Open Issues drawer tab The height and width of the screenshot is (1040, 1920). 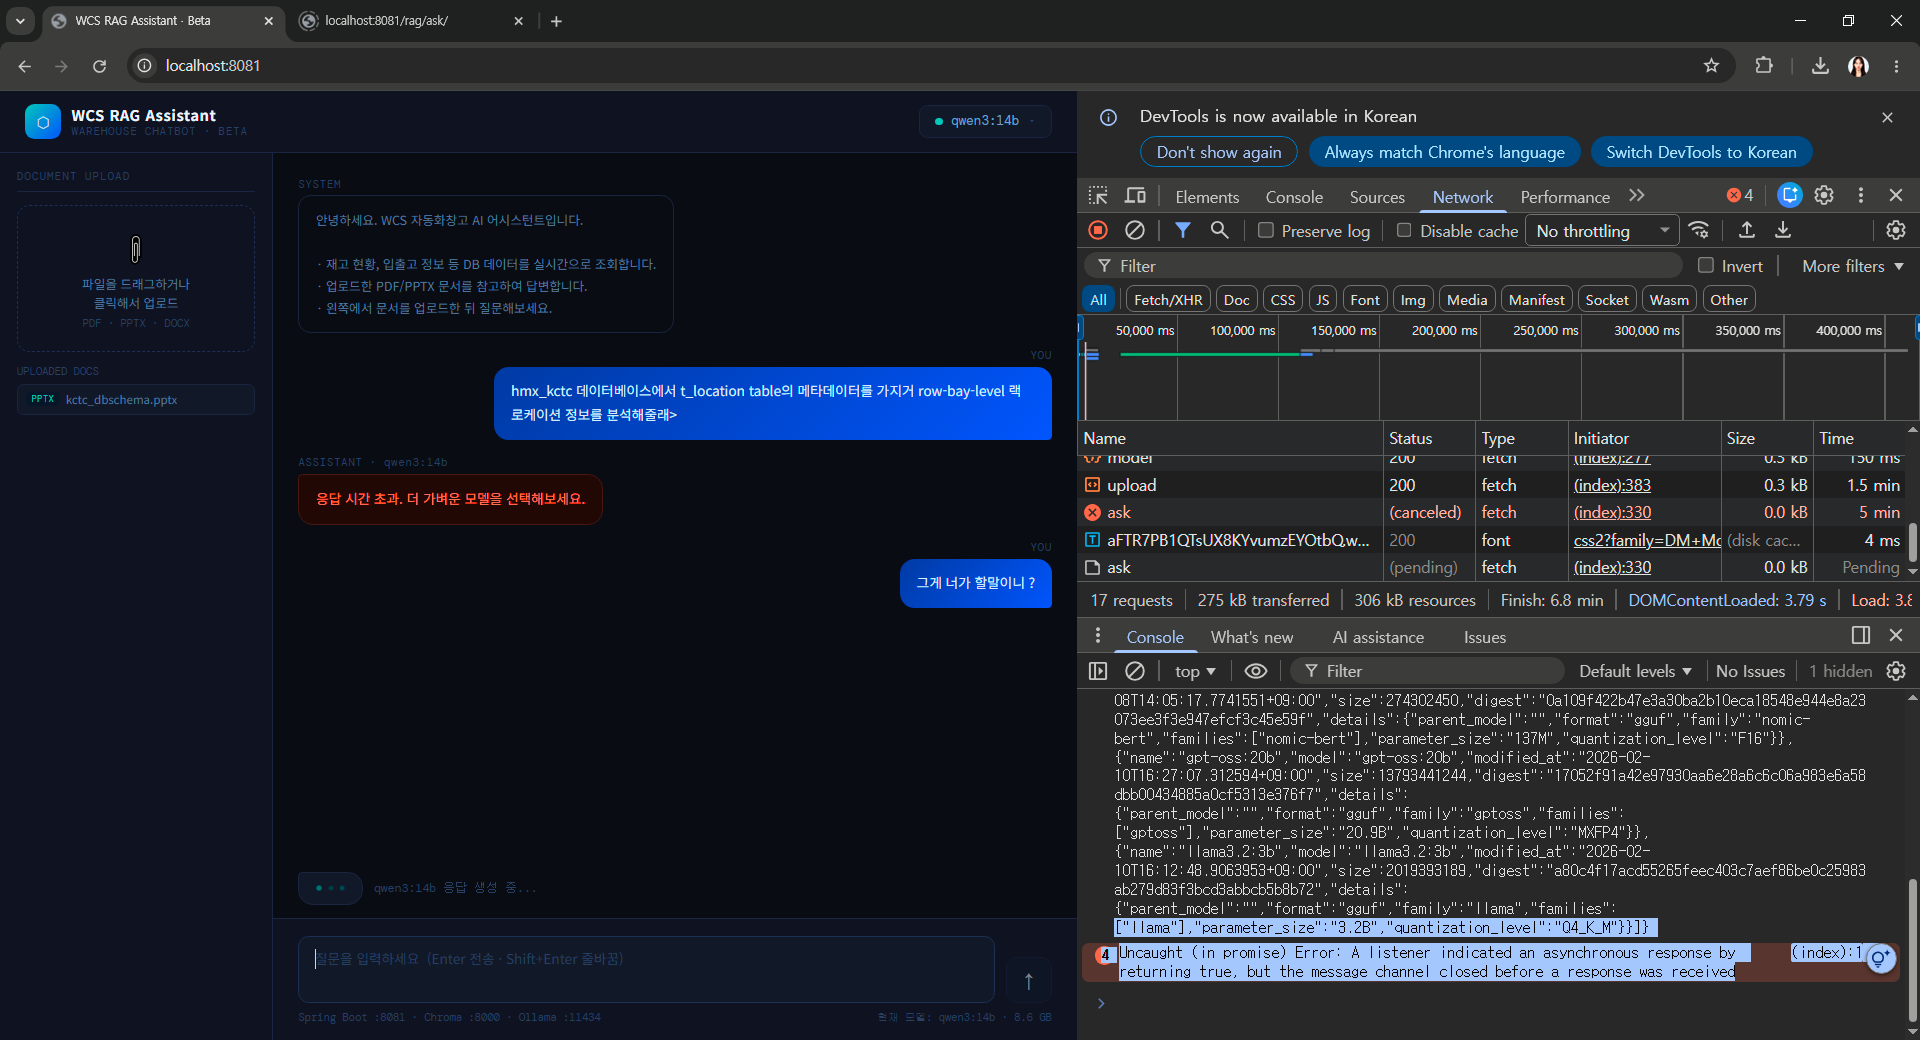[x=1484, y=637]
